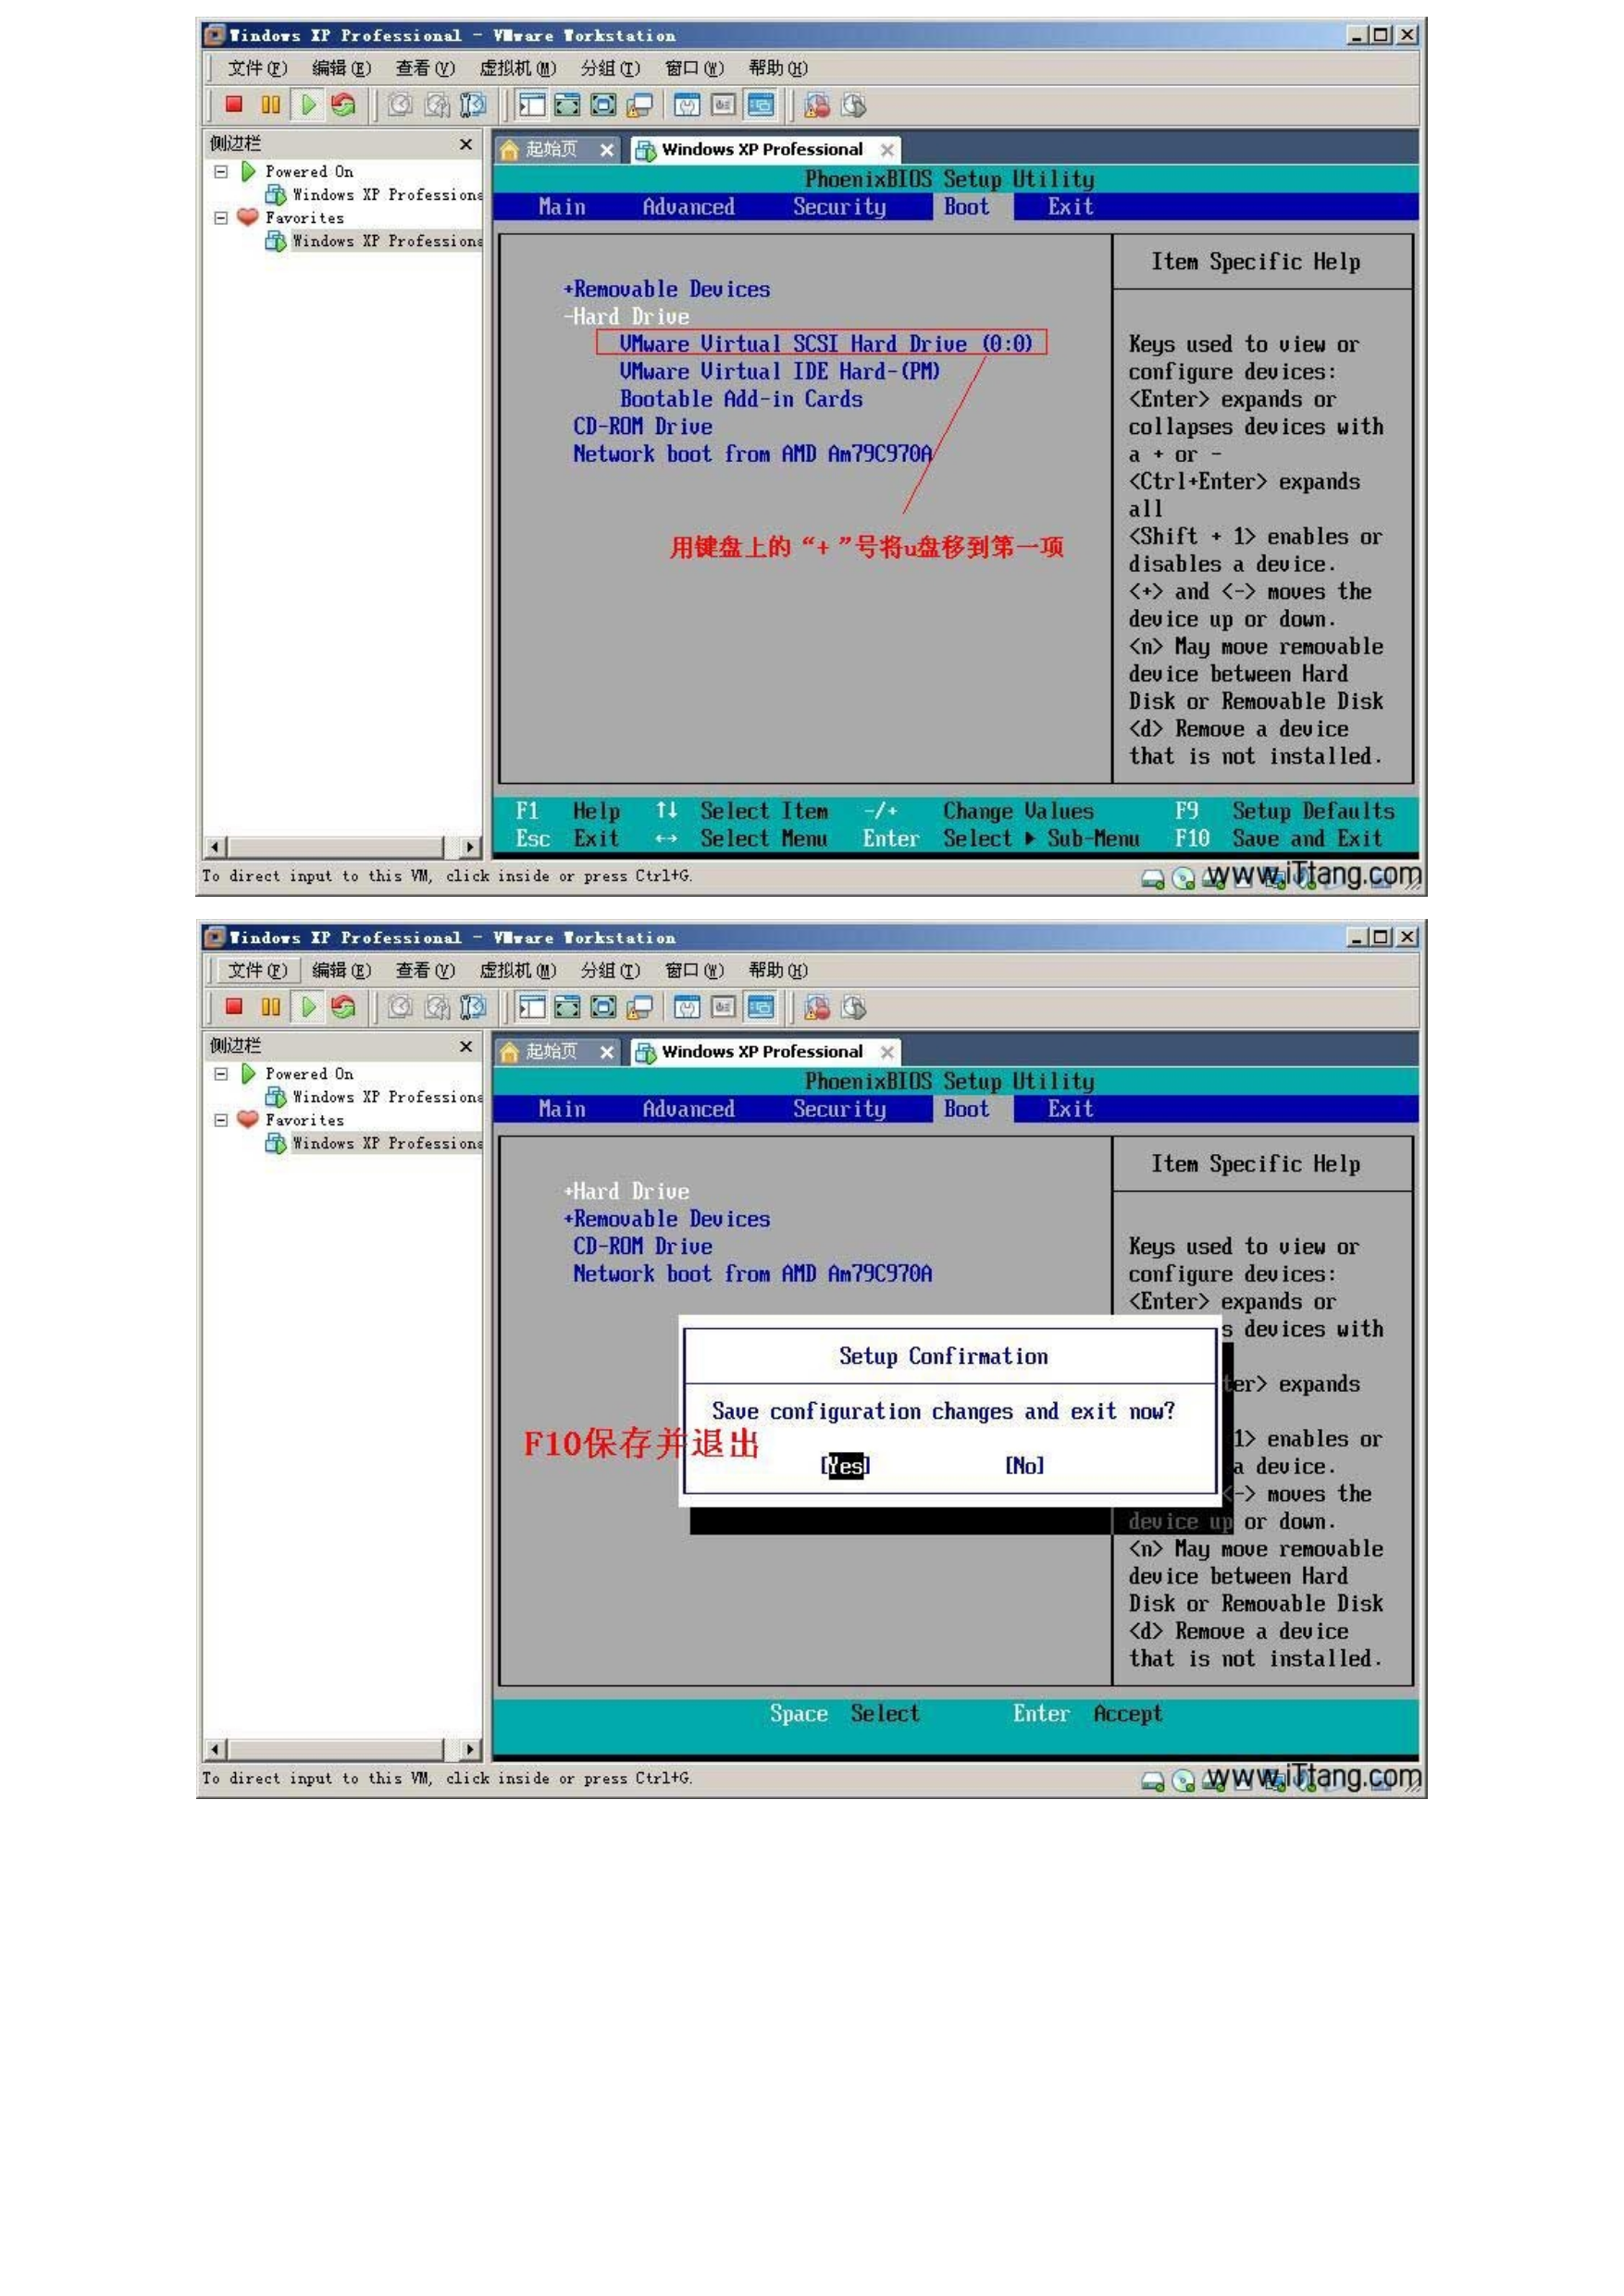Click red Power Off icon in lower VMware window
1624x2296 pixels.
(x=234, y=1006)
